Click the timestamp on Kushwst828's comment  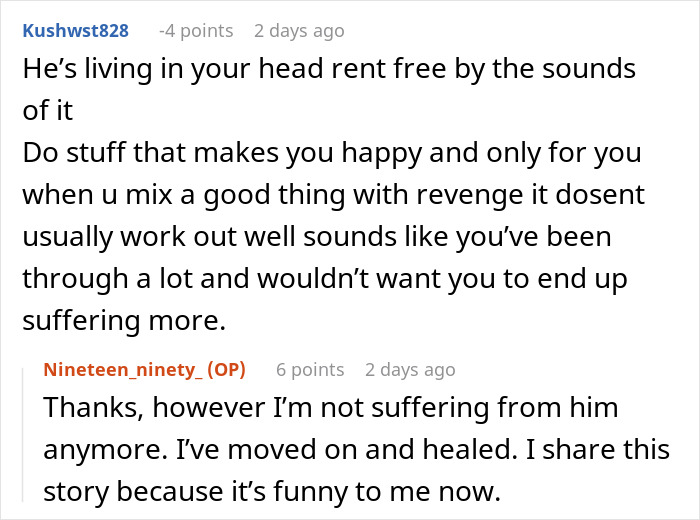(x=299, y=30)
